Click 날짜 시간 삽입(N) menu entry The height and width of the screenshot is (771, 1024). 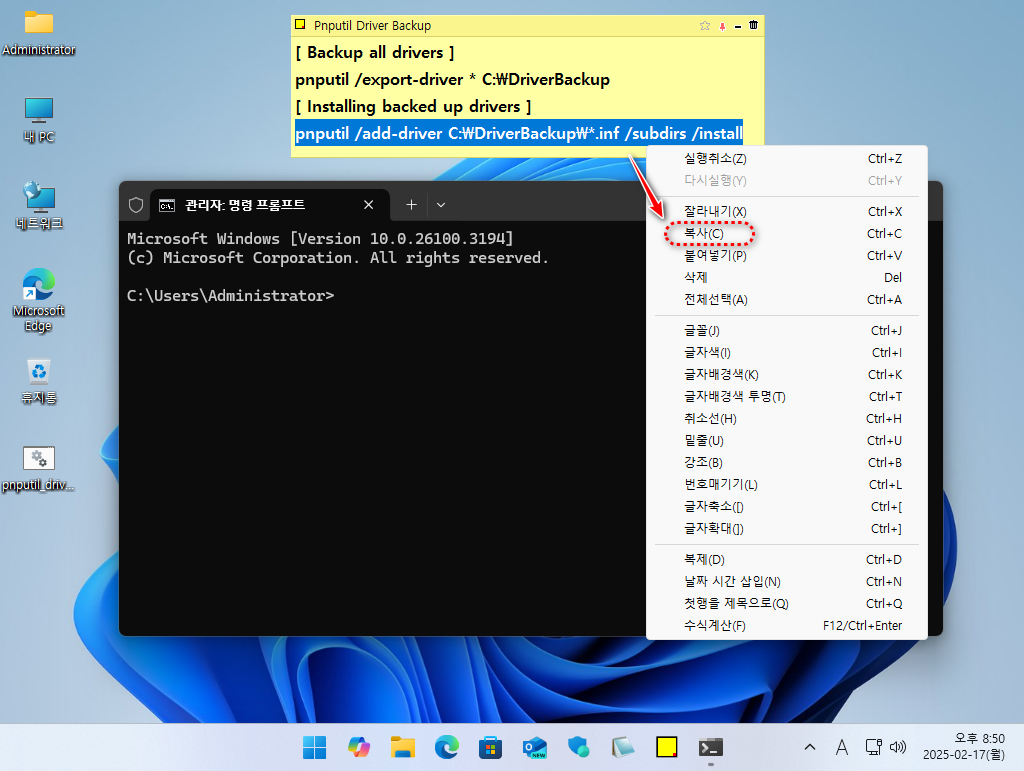786,582
